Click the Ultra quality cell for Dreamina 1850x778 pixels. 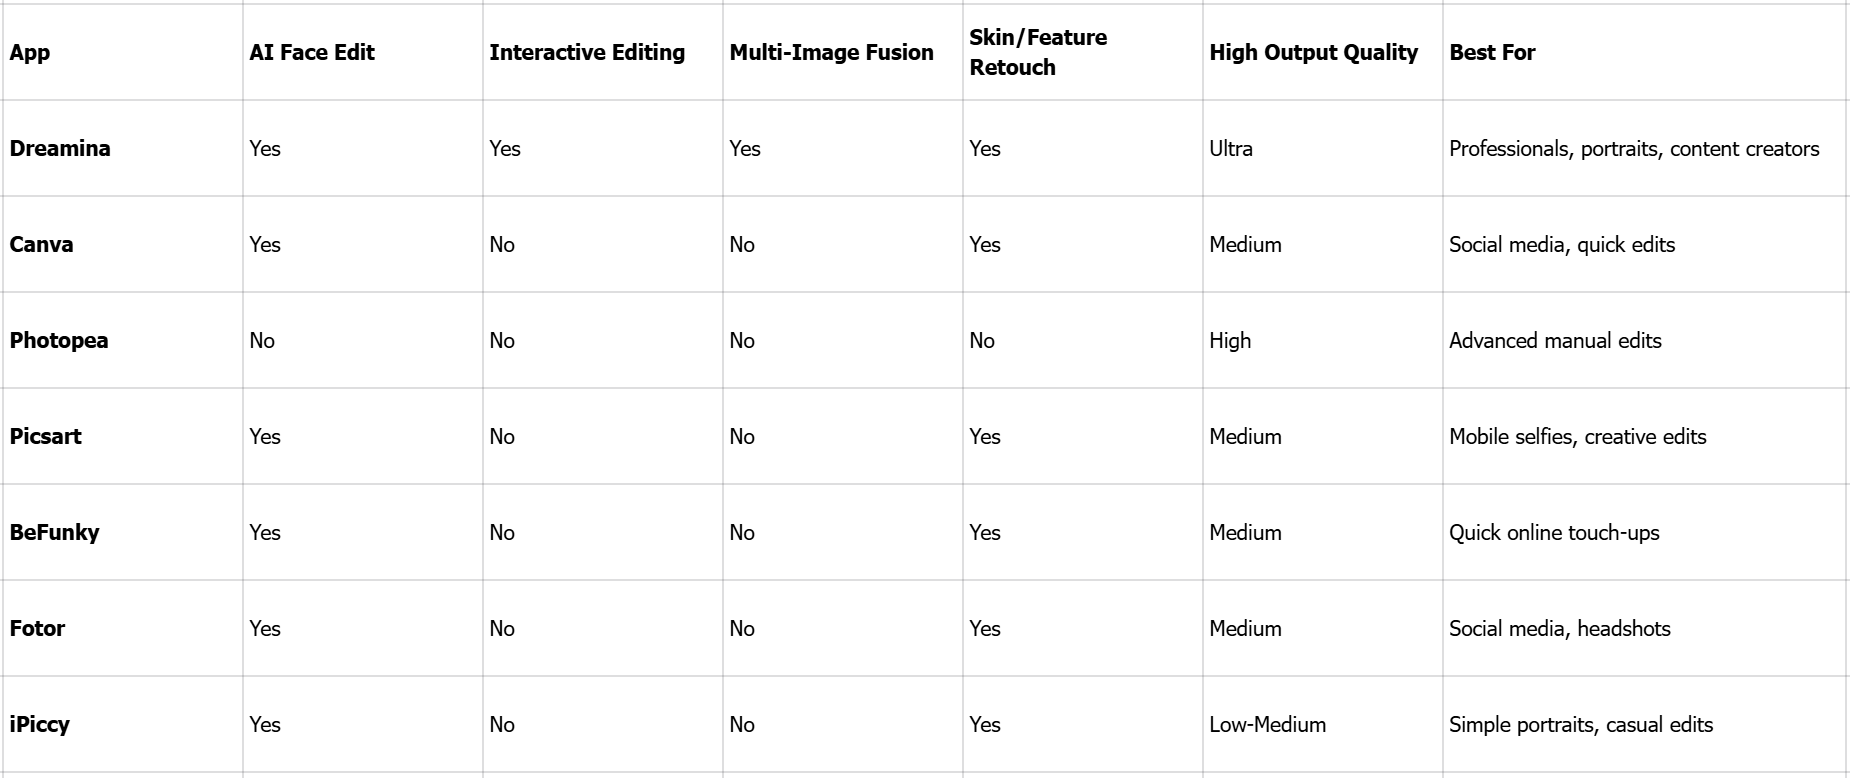click(1231, 149)
